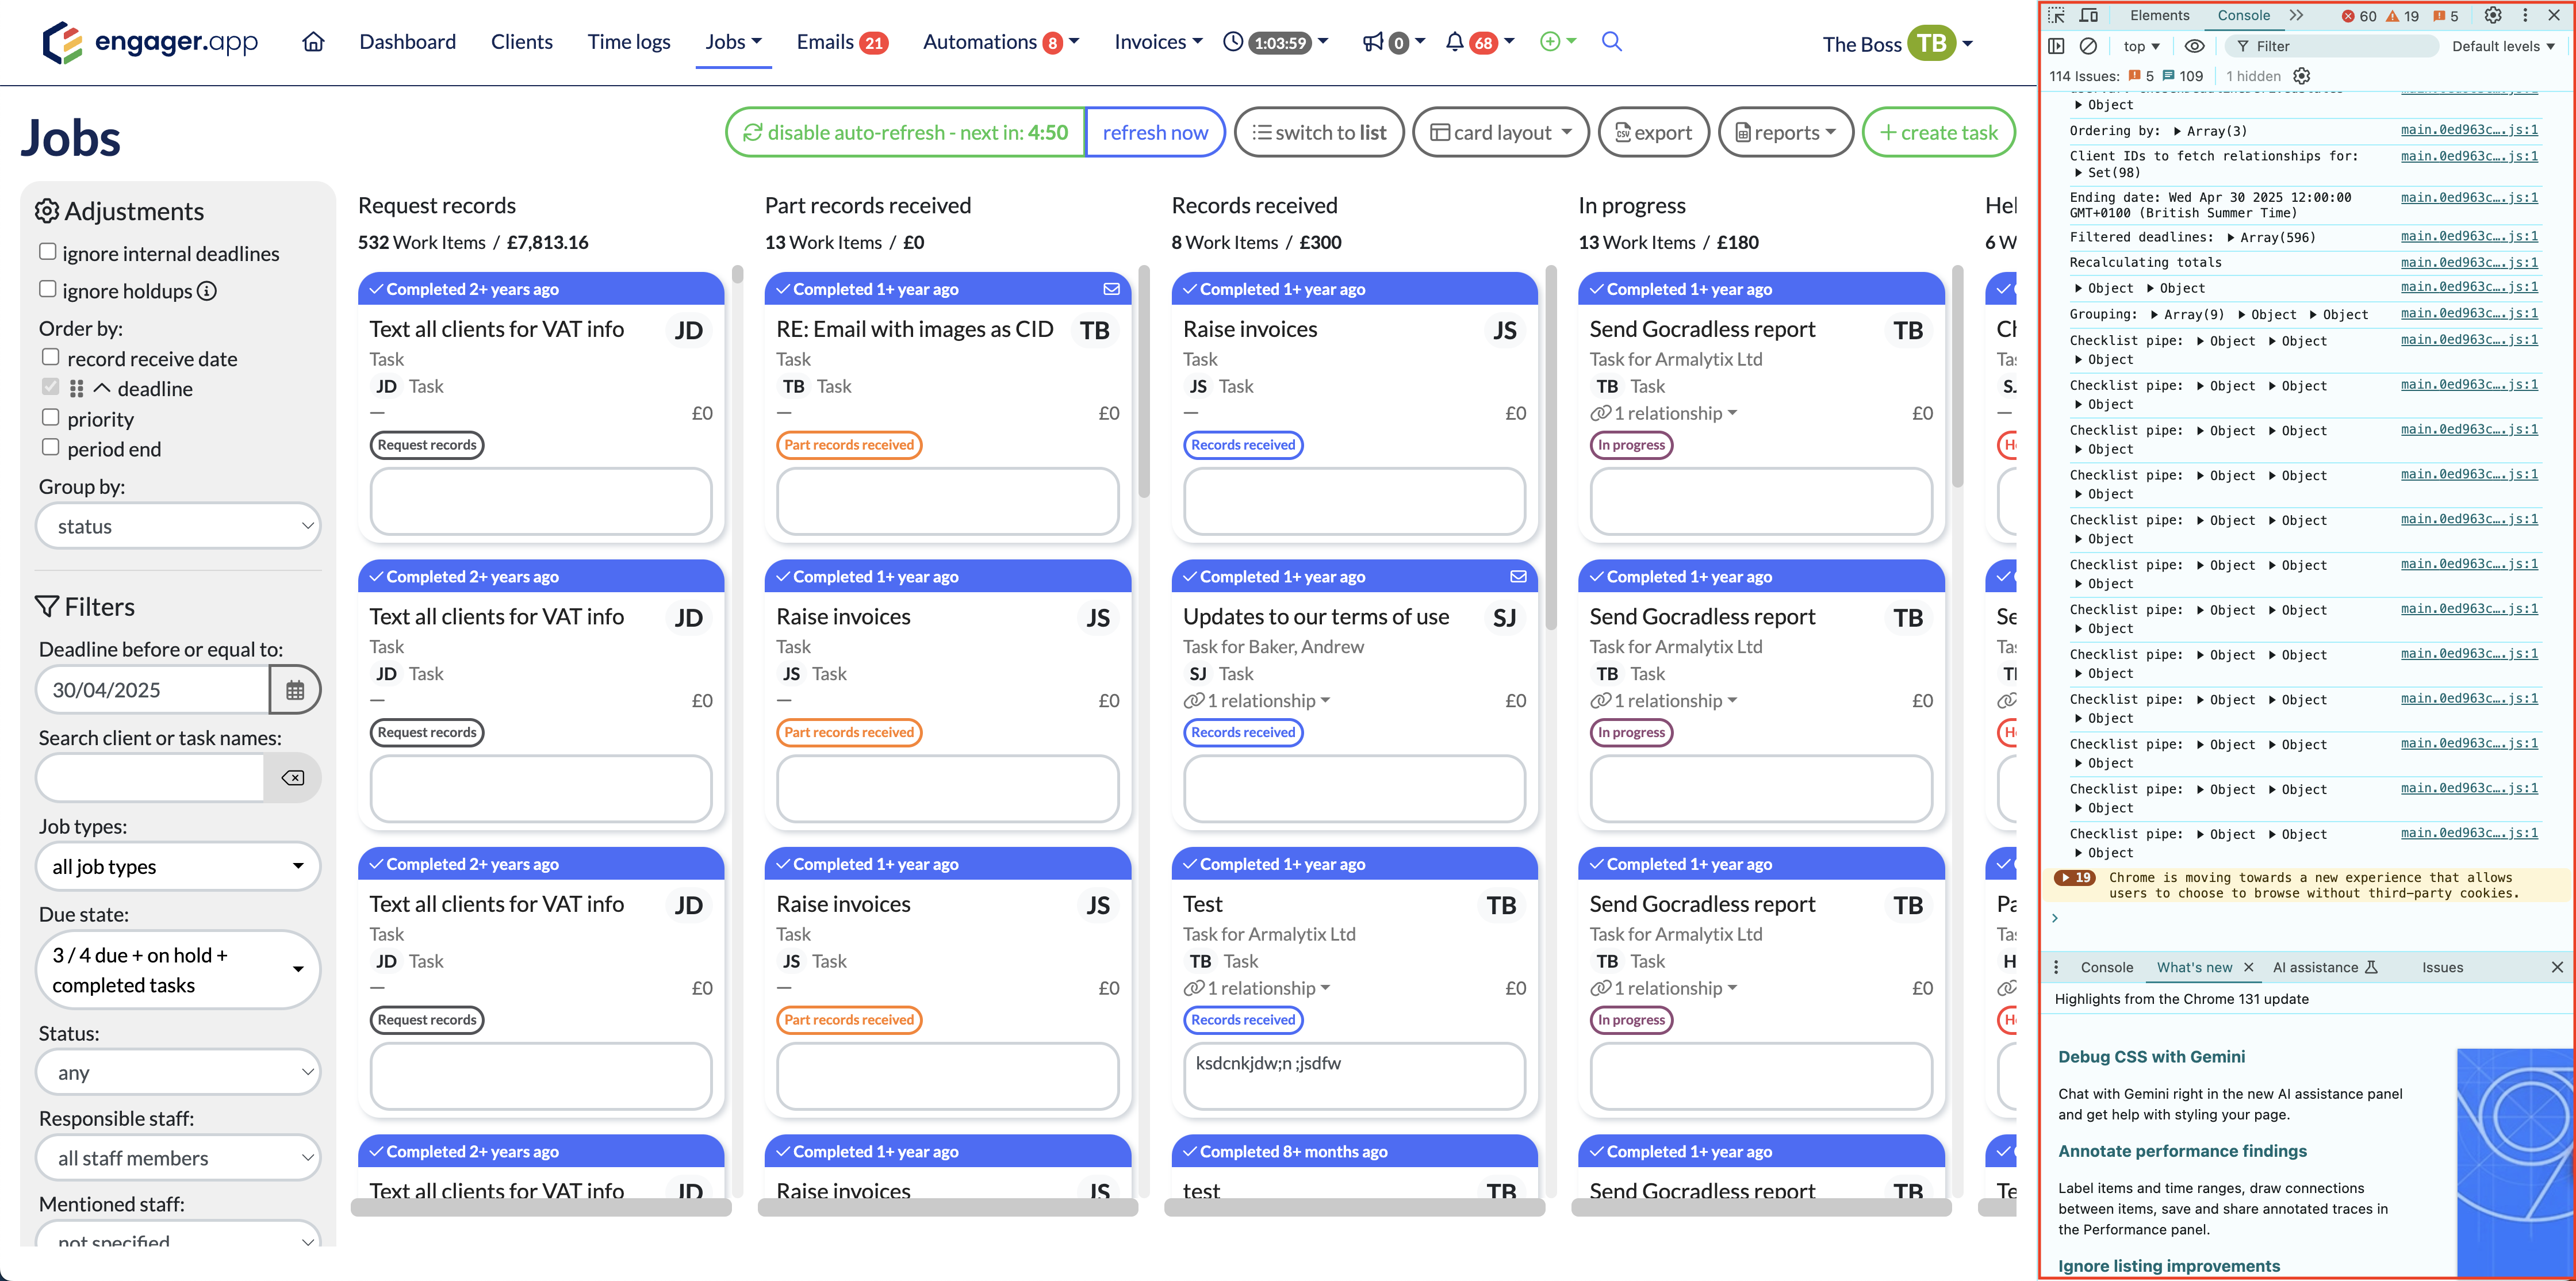The width and height of the screenshot is (2576, 1281).
Task: Open issues settings gear in console
Action: coord(2301,76)
